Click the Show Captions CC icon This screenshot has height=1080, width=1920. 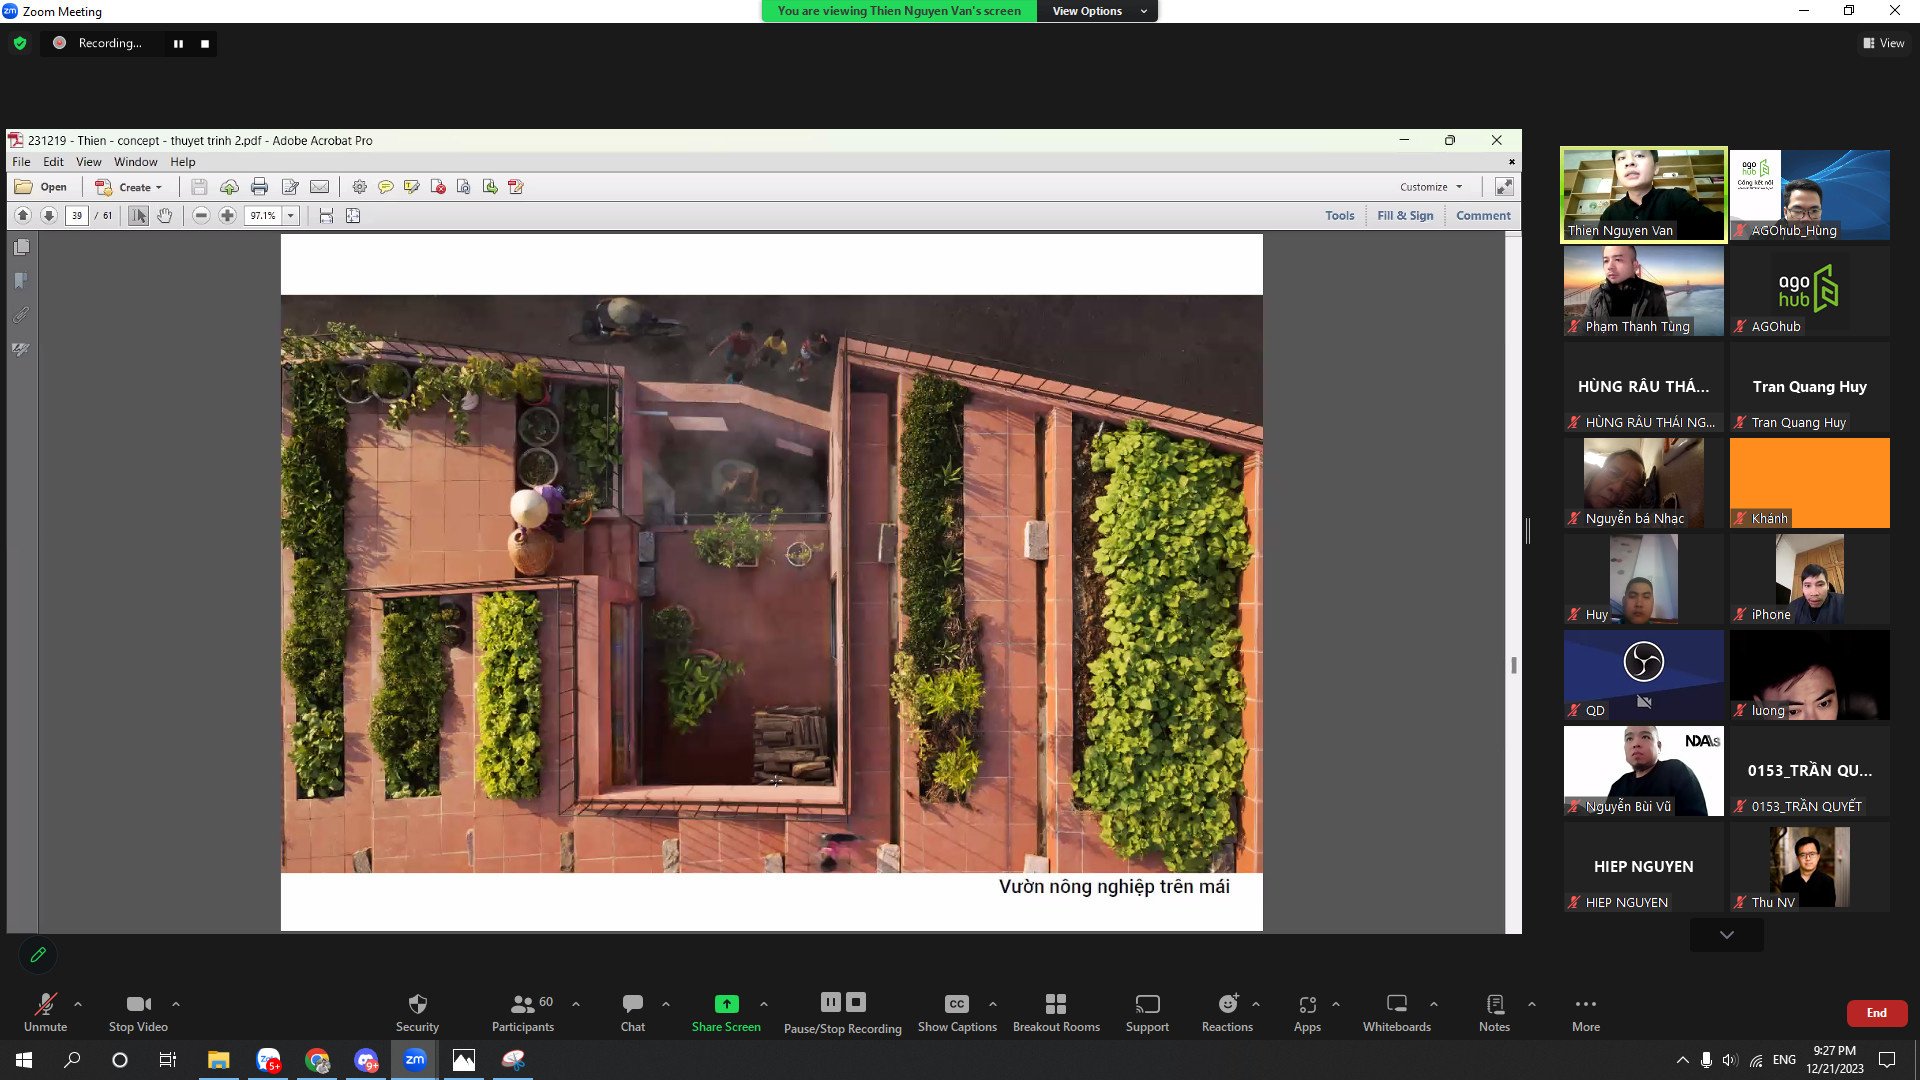(x=956, y=1004)
